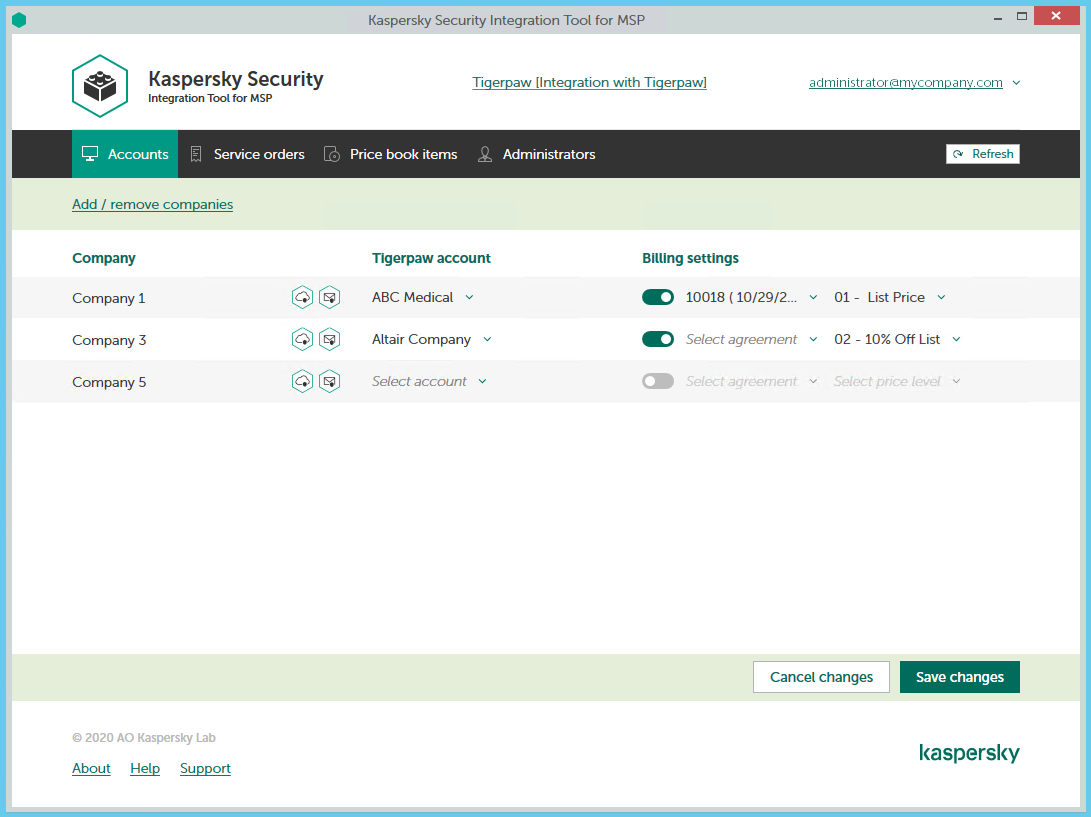
Task: Open the ABC Medical account dropdown
Action: [x=469, y=297]
